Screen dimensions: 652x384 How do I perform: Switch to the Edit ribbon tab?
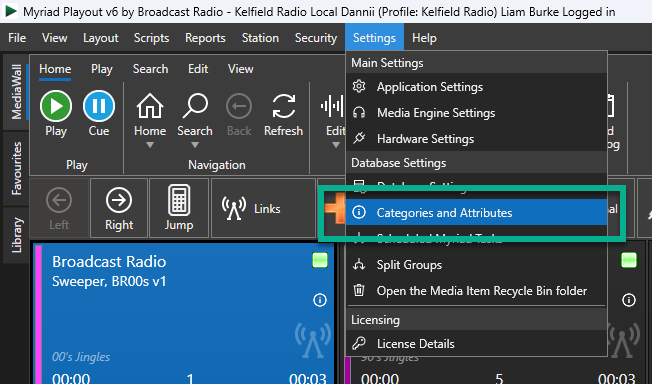click(x=198, y=69)
